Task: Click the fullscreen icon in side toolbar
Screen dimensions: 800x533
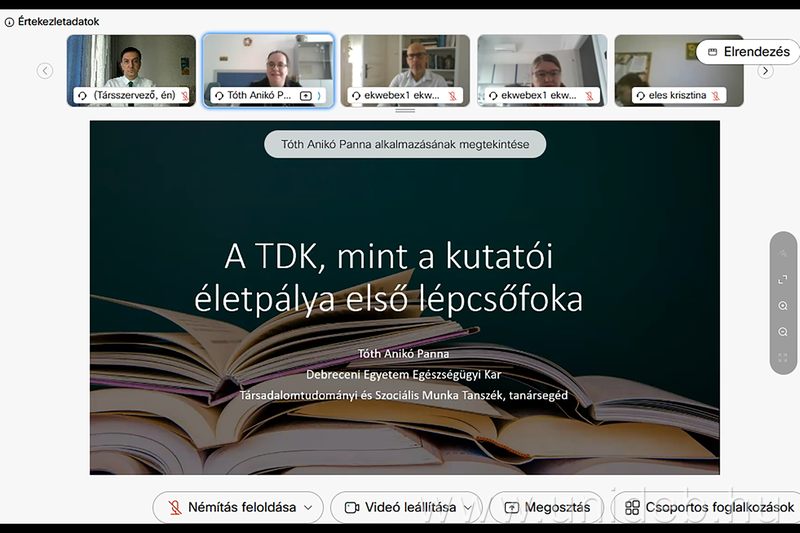Action: (x=783, y=279)
